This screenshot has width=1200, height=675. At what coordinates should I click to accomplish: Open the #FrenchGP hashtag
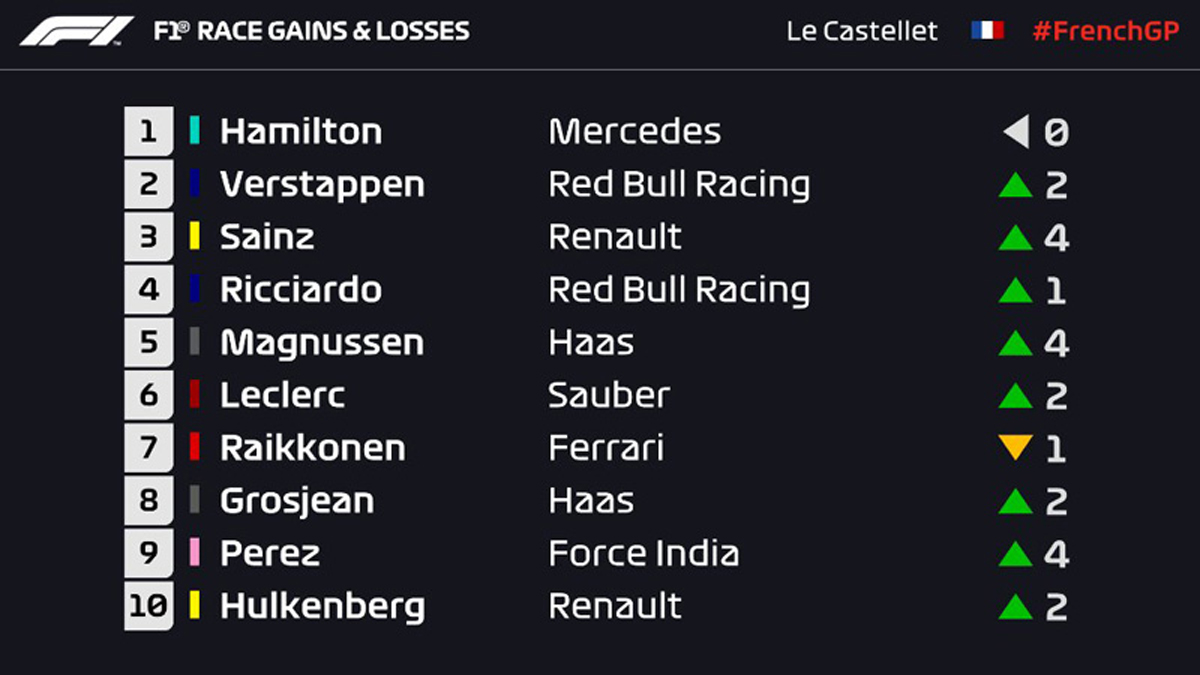click(1105, 31)
